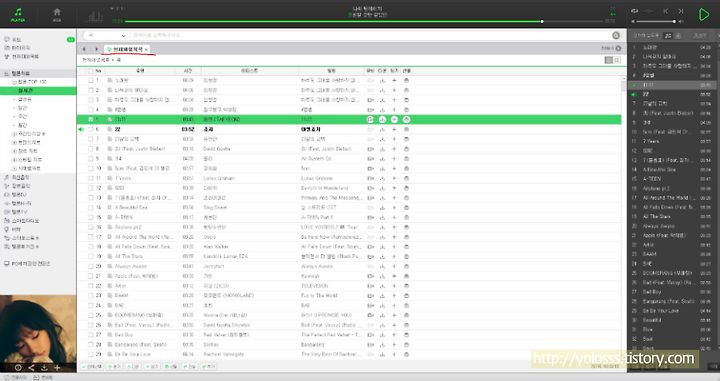Check the box for 7 Years

90,178
